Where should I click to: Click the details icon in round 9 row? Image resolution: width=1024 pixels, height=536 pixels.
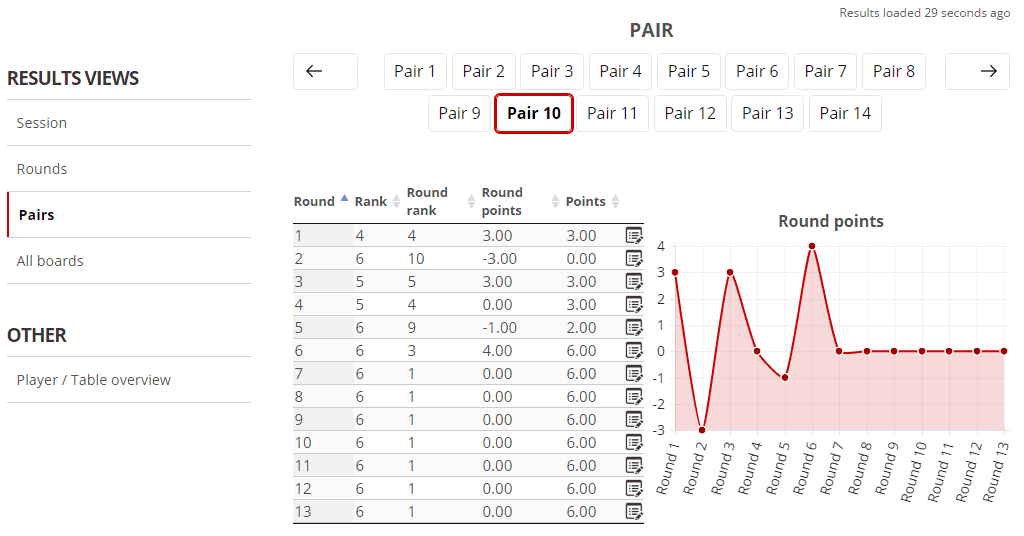click(x=634, y=420)
